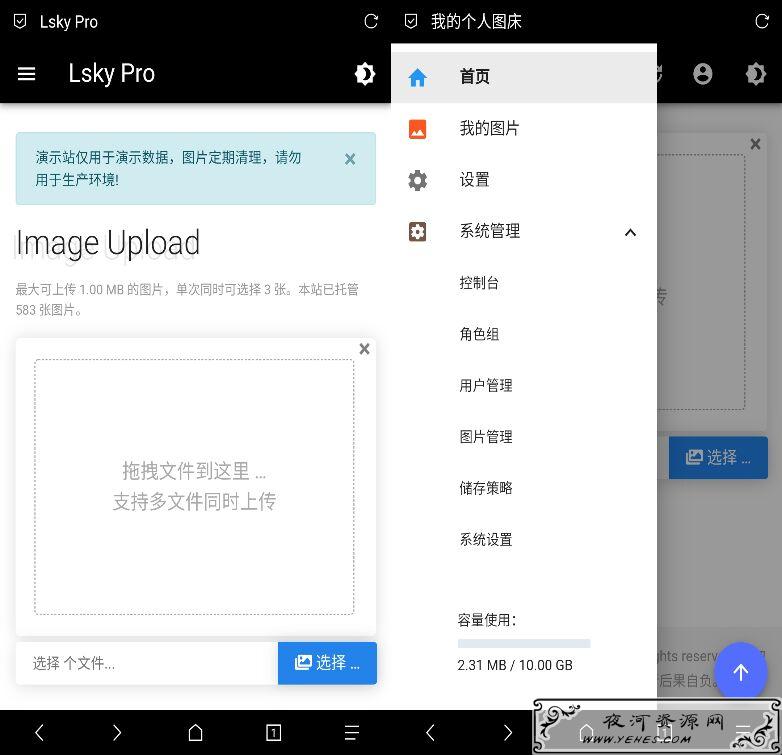782x755 pixels.
Task: Go forward in the left browser
Action: point(117,733)
